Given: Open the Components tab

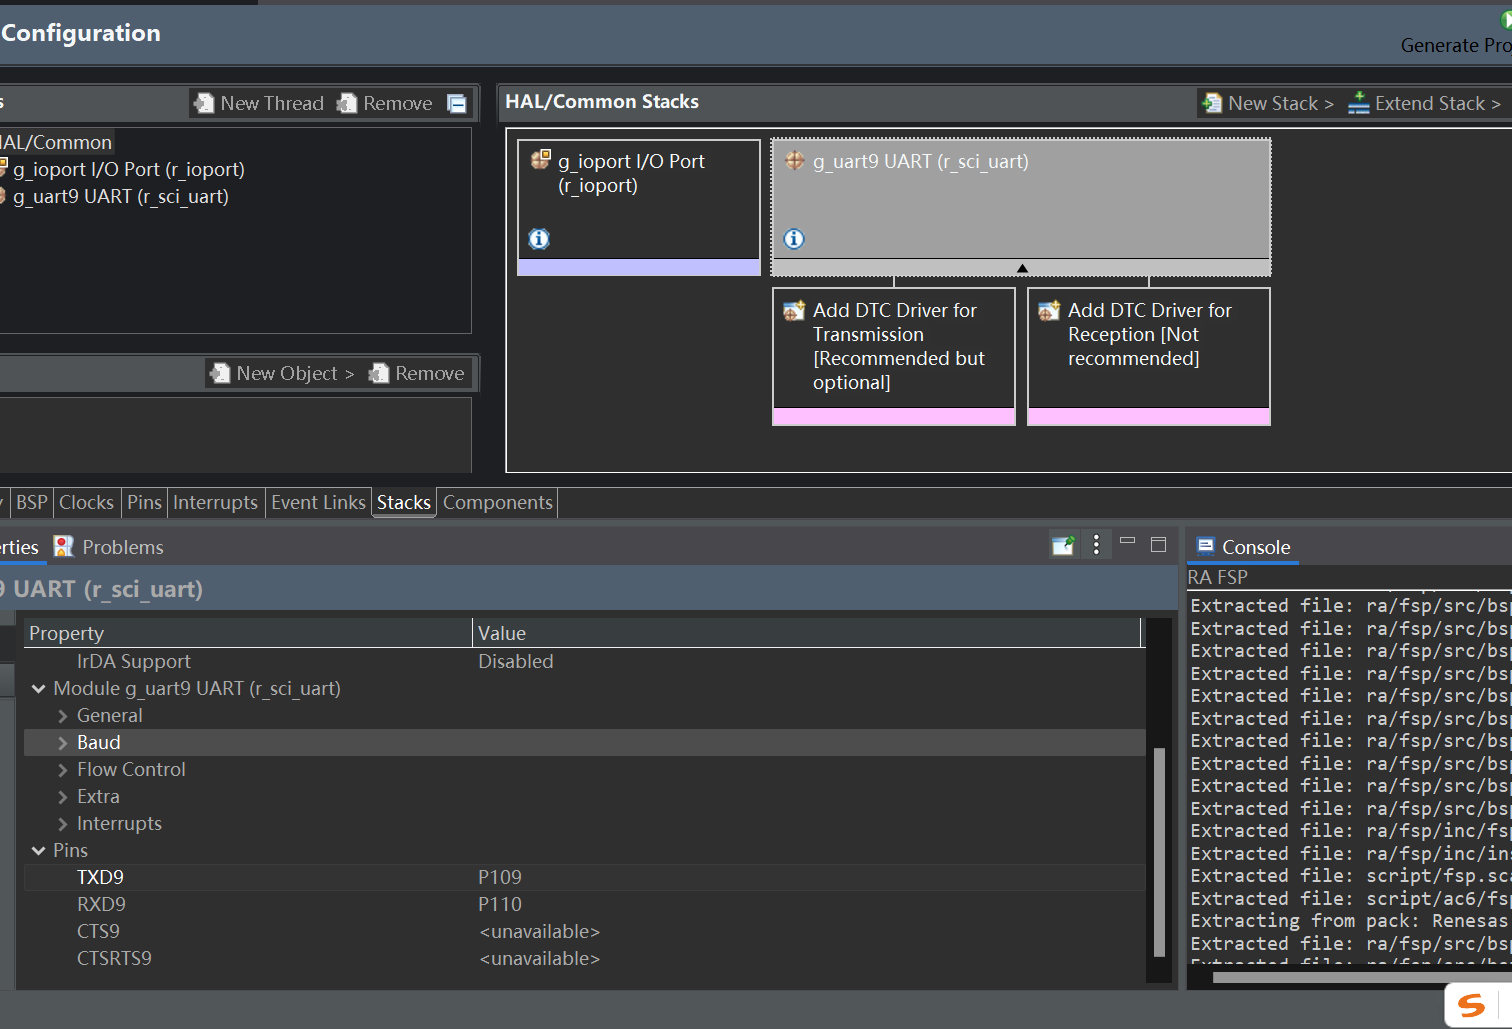Looking at the screenshot, I should [498, 502].
